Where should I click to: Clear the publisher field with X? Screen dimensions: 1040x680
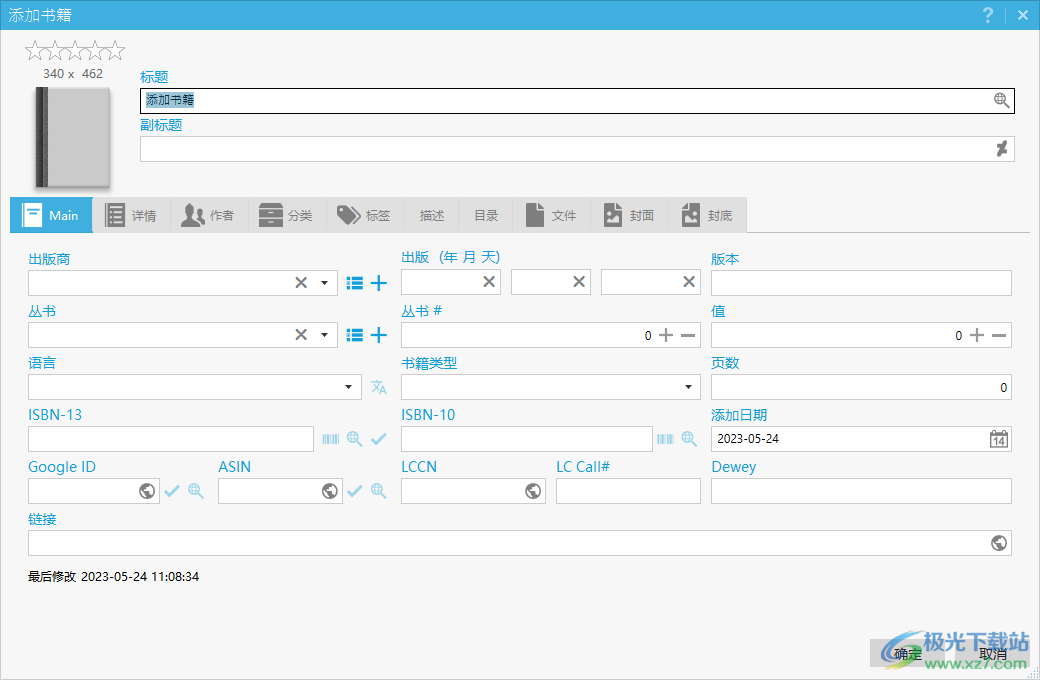click(x=301, y=283)
